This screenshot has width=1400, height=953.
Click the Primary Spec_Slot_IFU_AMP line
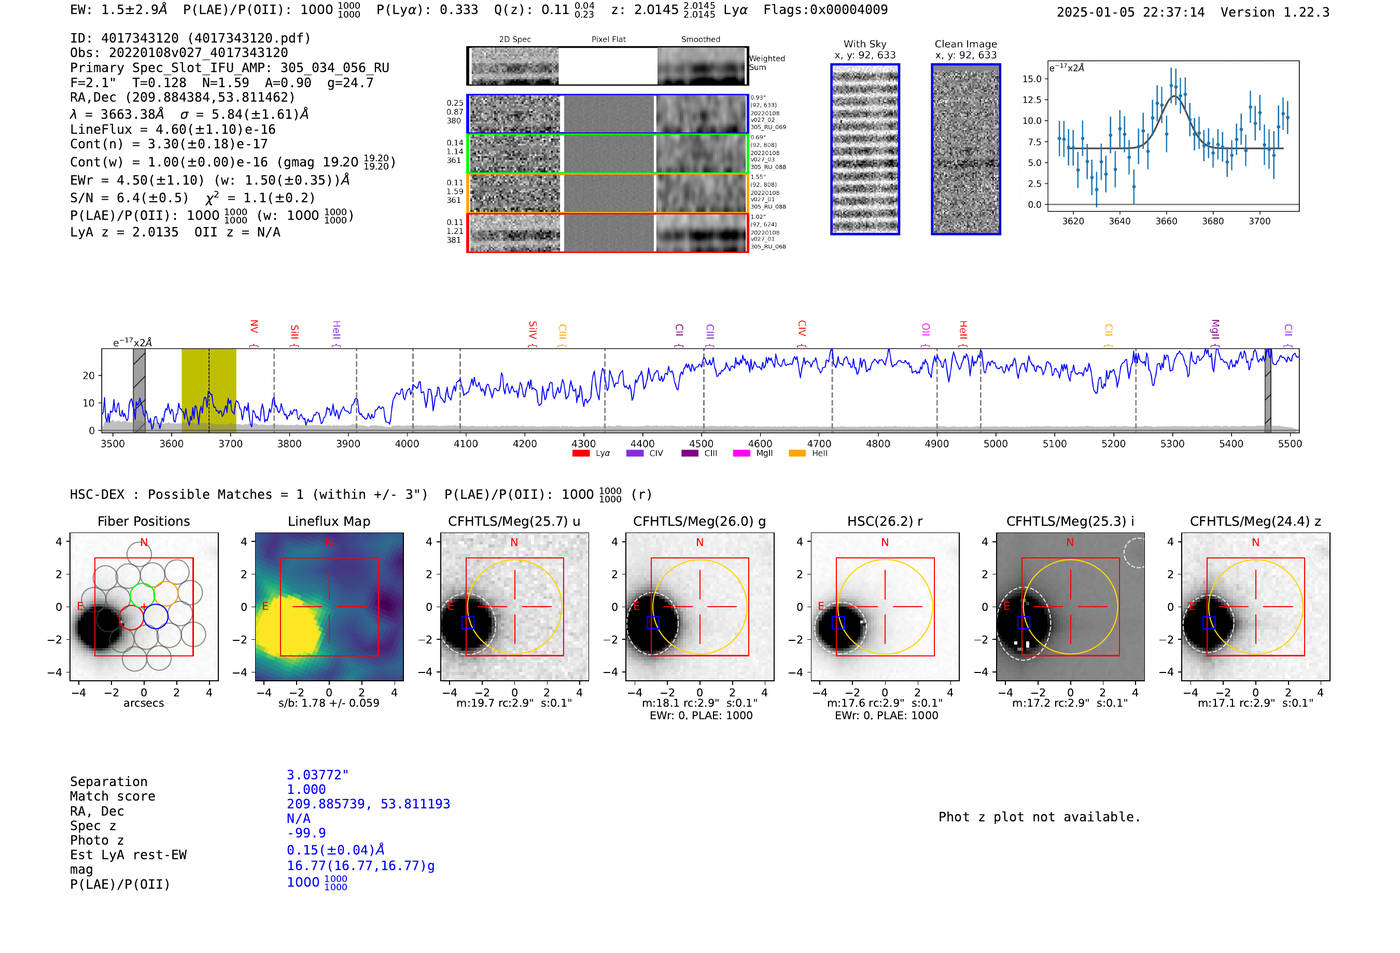click(230, 68)
